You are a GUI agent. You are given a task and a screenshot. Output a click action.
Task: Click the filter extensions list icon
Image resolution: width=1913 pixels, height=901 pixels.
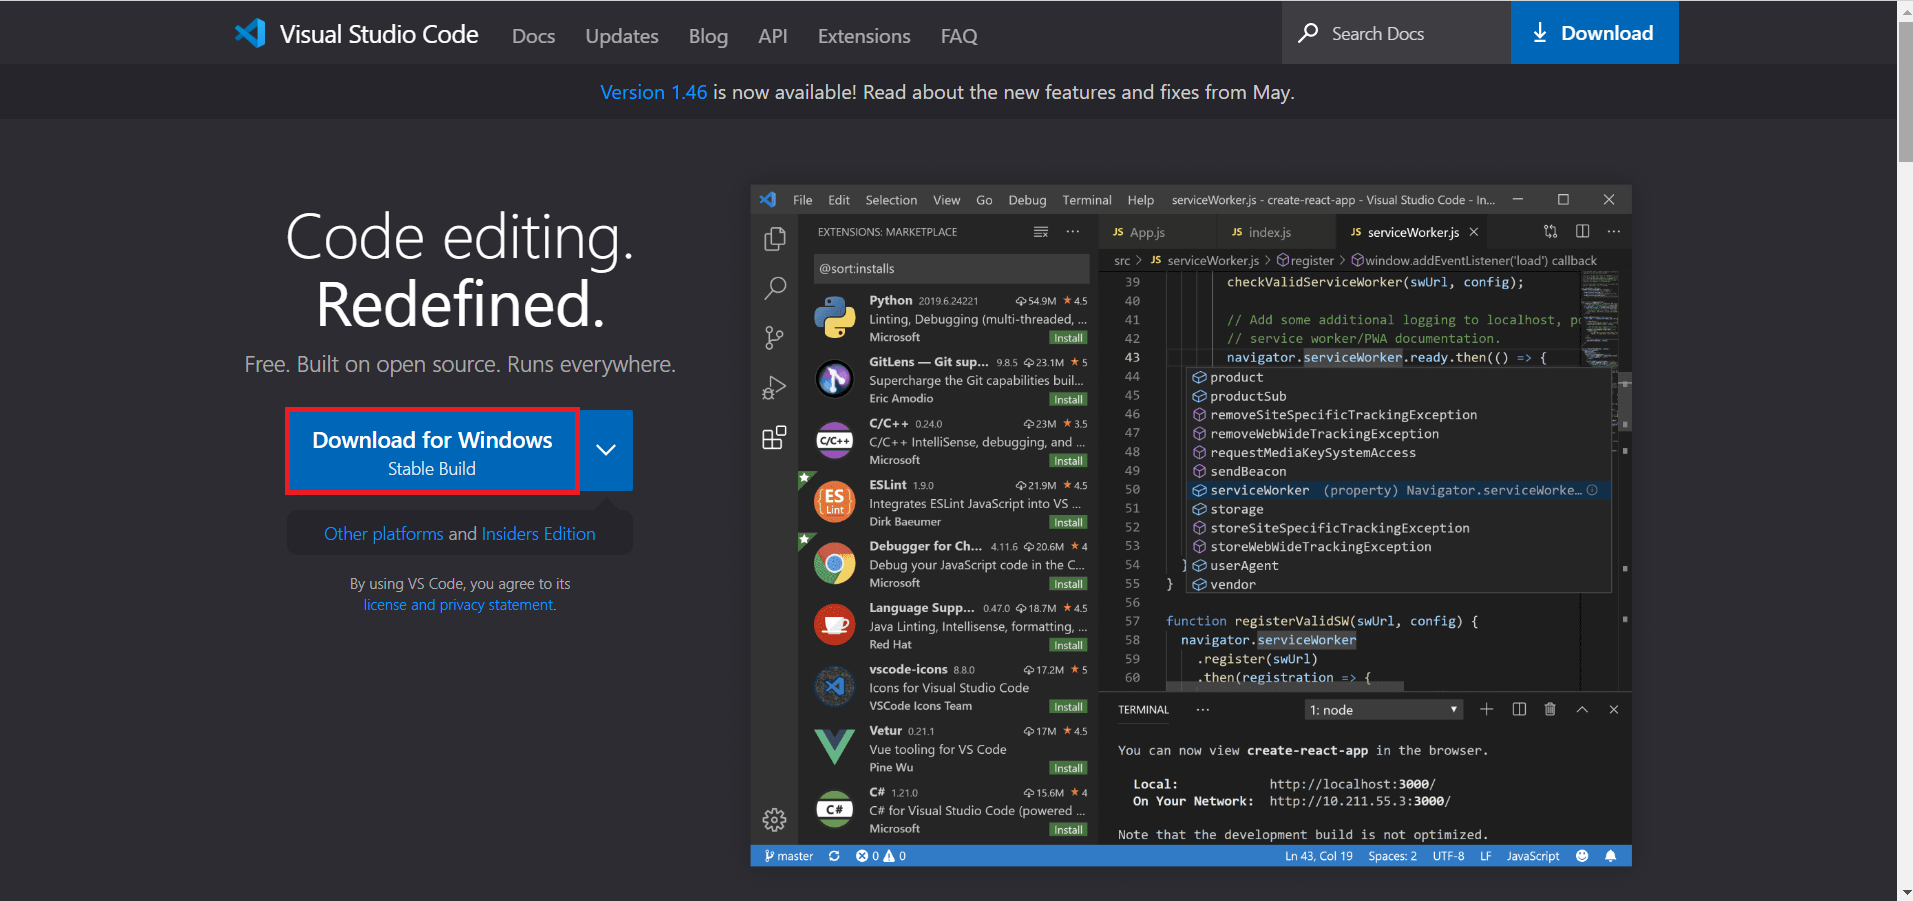1041,232
